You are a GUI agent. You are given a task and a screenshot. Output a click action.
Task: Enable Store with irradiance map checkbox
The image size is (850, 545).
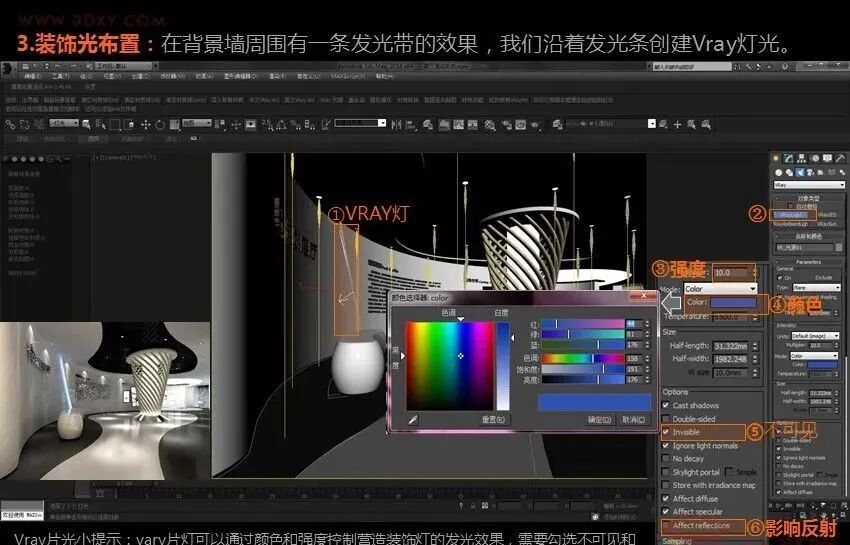point(666,485)
